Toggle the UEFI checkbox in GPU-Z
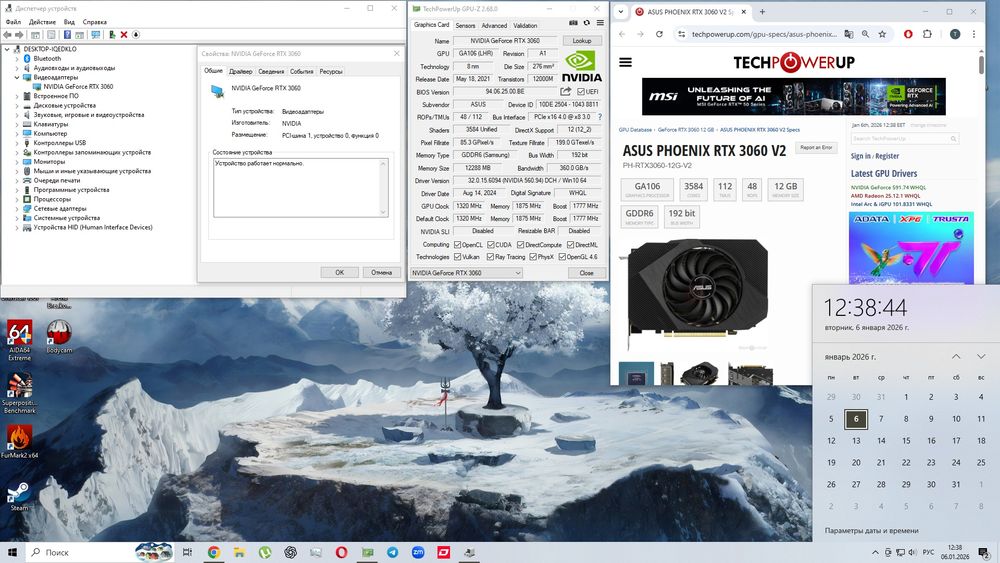1000x563 pixels. click(580, 92)
